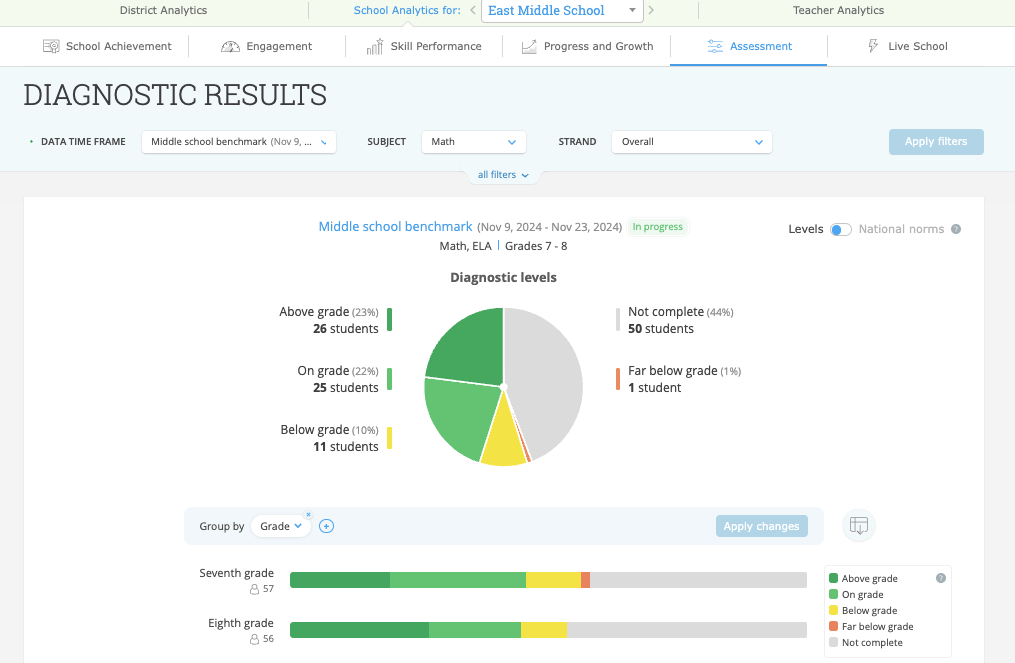Switch to the Teacher Analytics tab
Viewport: 1015px width, 663px height.
tap(840, 11)
